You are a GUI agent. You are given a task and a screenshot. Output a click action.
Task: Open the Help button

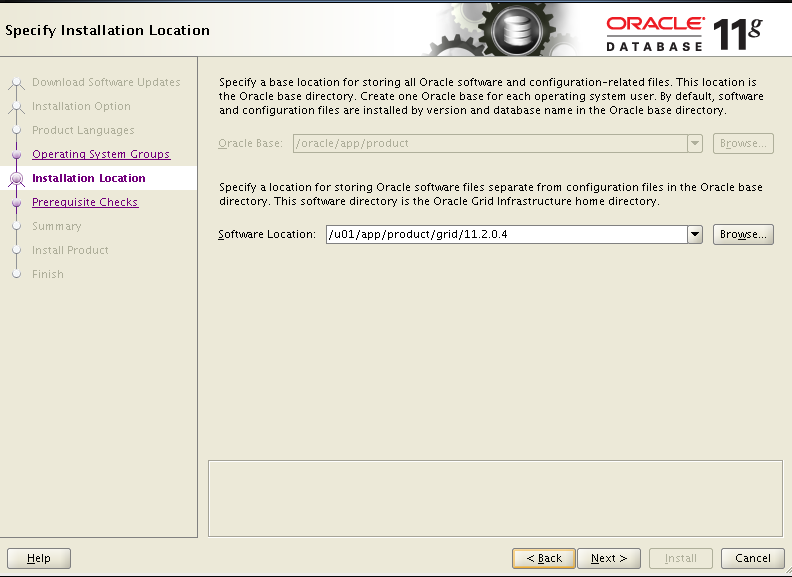(39, 558)
